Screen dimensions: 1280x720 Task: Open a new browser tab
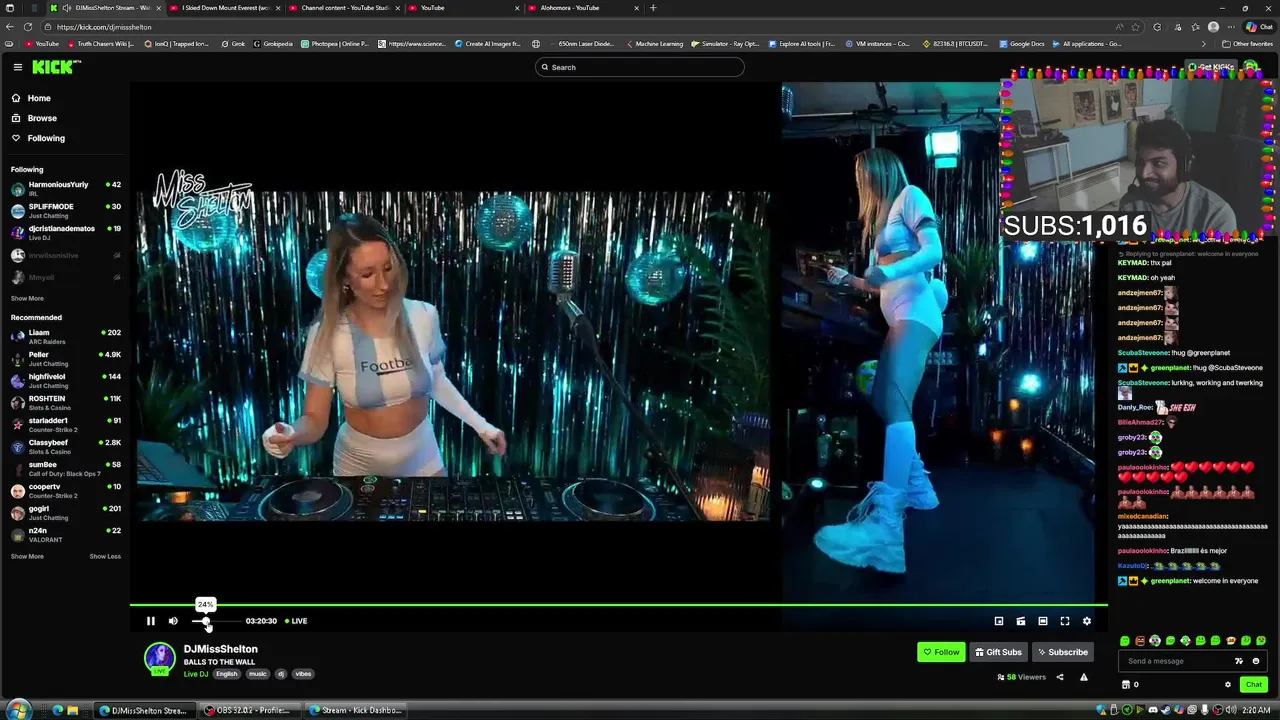(653, 8)
